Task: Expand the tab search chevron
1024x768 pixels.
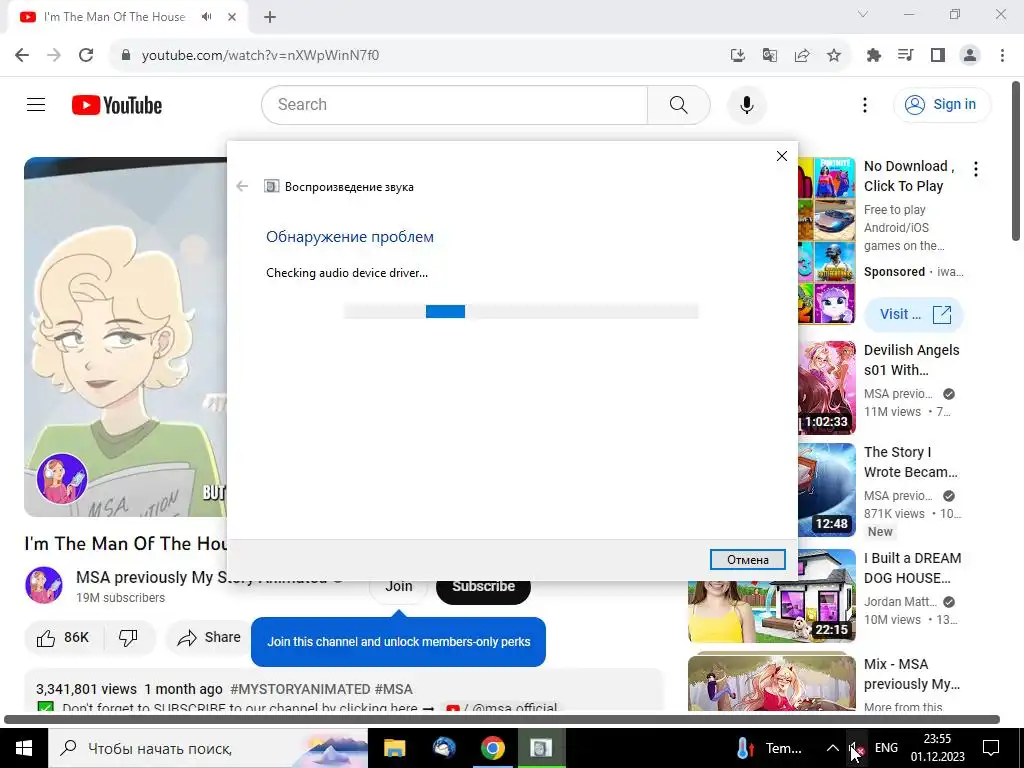Action: pyautogui.click(x=863, y=14)
